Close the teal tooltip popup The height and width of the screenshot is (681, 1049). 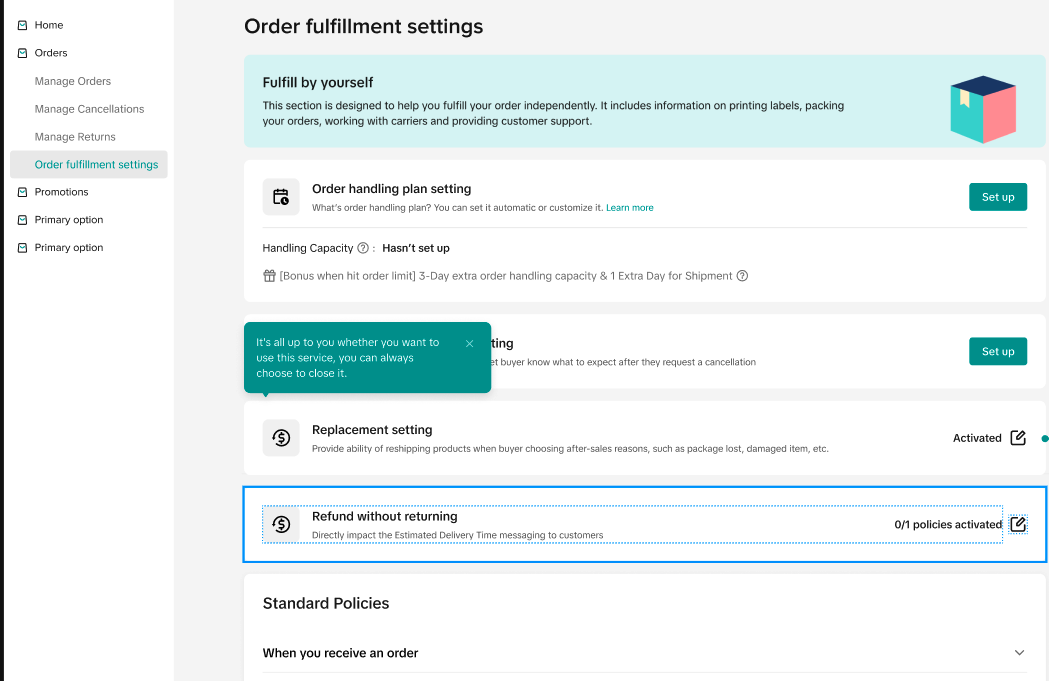470,344
